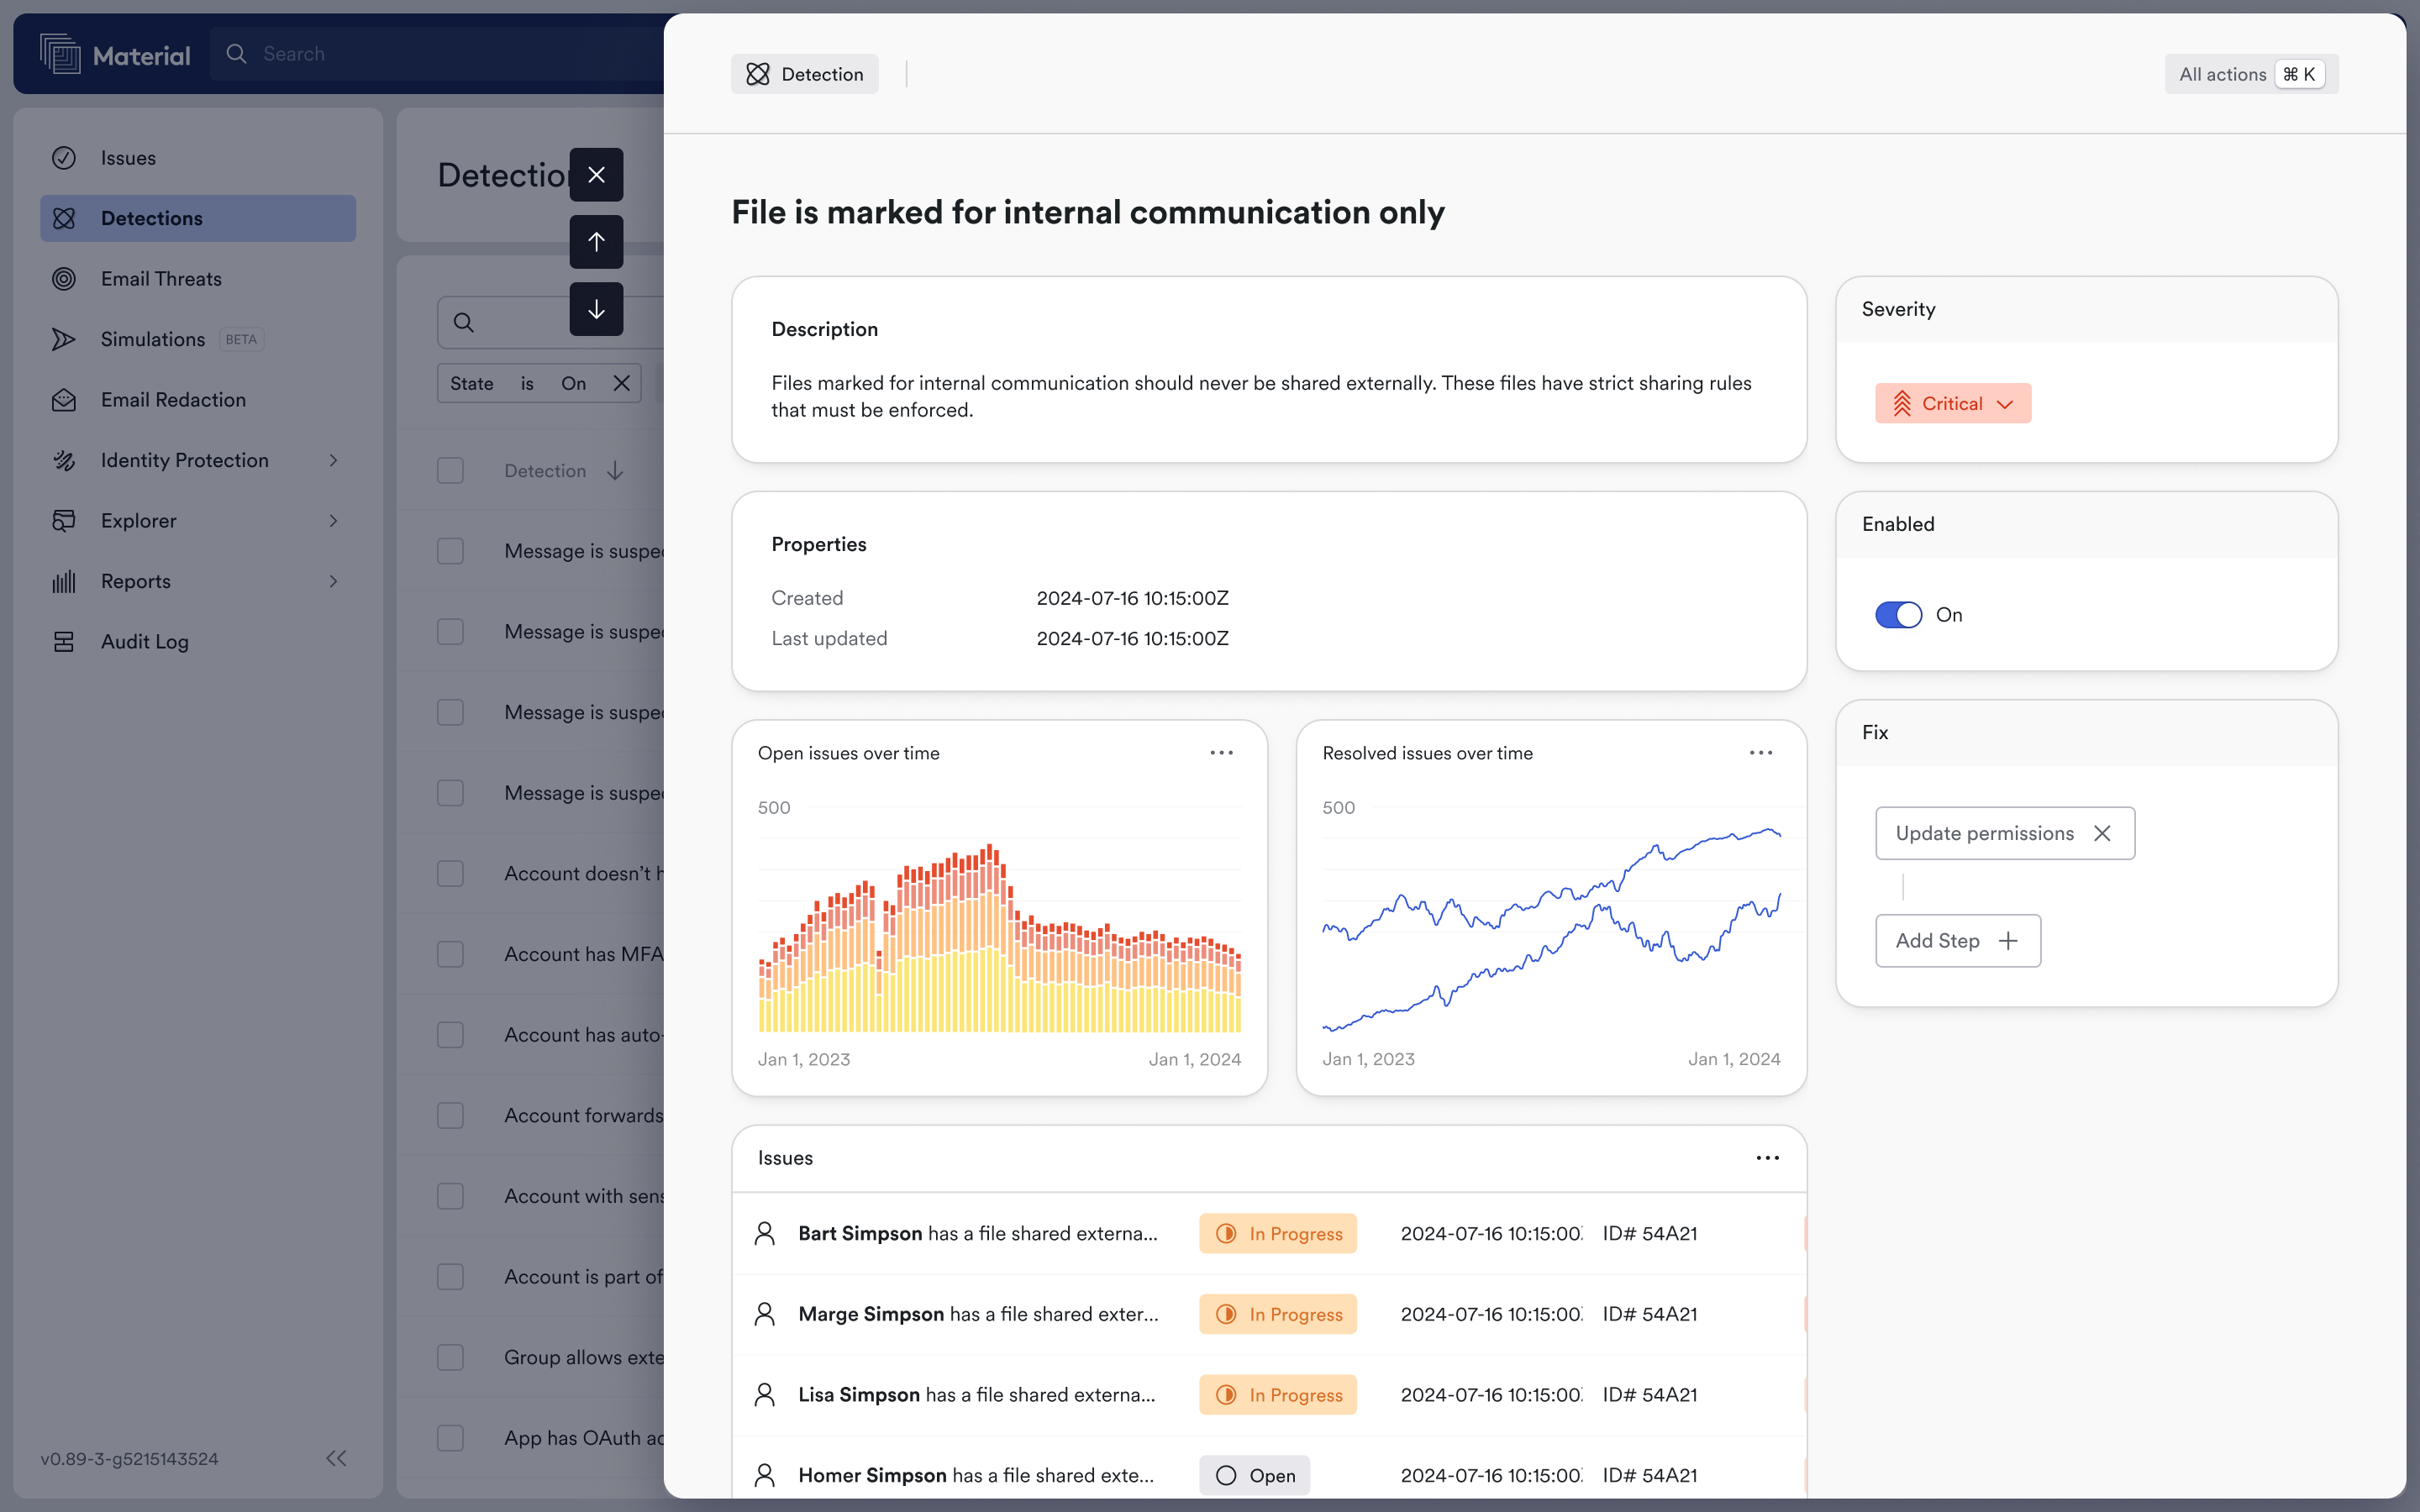Viewport: 2420px width, 1512px height.
Task: Click the Simulations paper plane icon
Action: pyautogui.click(x=64, y=339)
